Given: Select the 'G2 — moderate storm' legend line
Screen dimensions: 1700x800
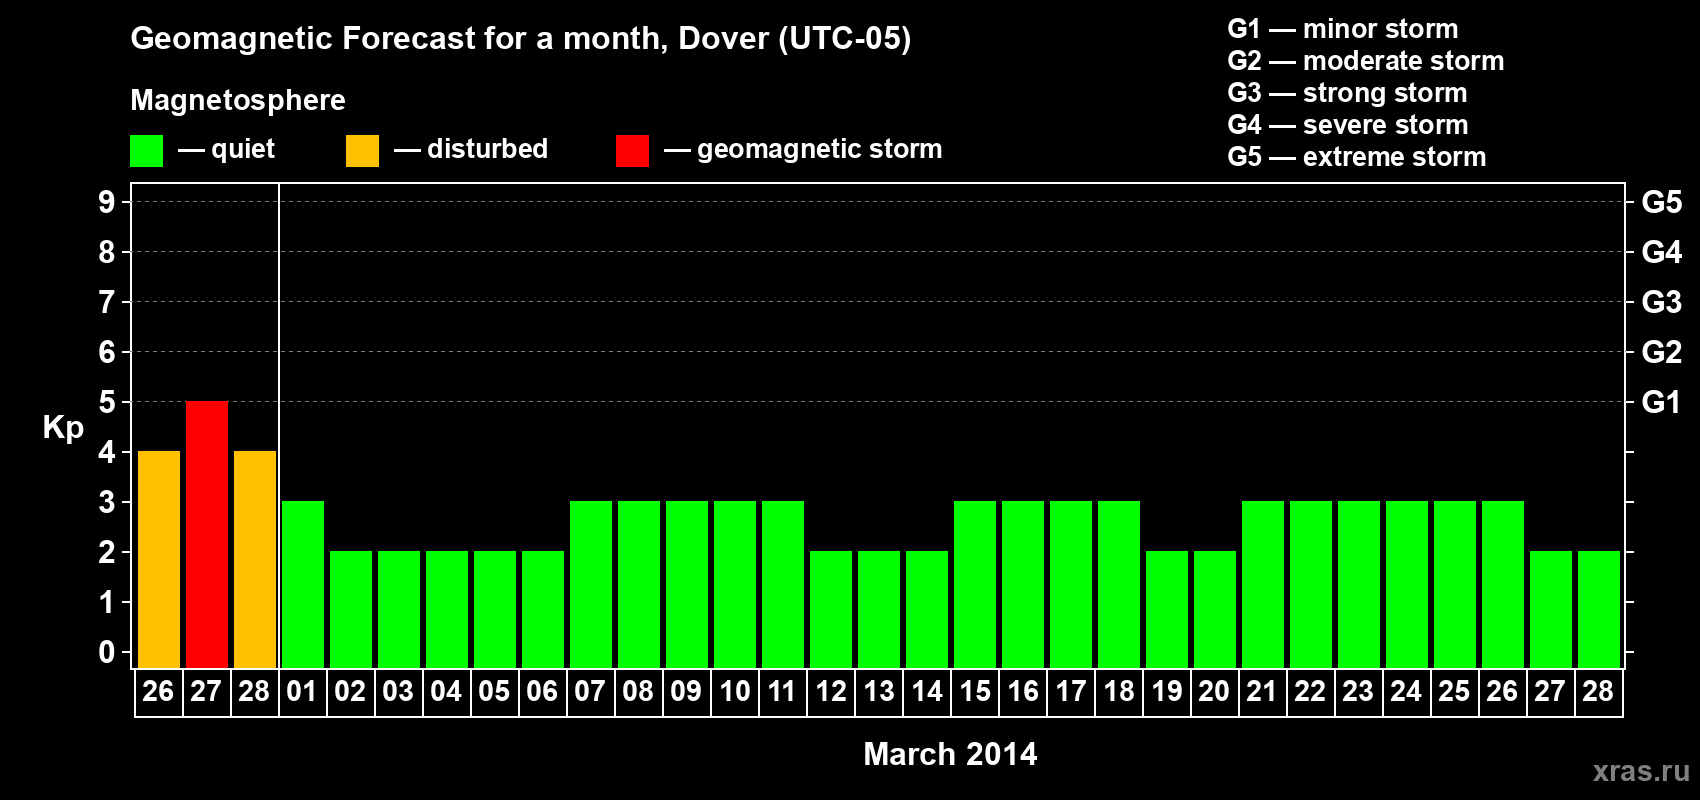Looking at the screenshot, I should tap(1365, 61).
